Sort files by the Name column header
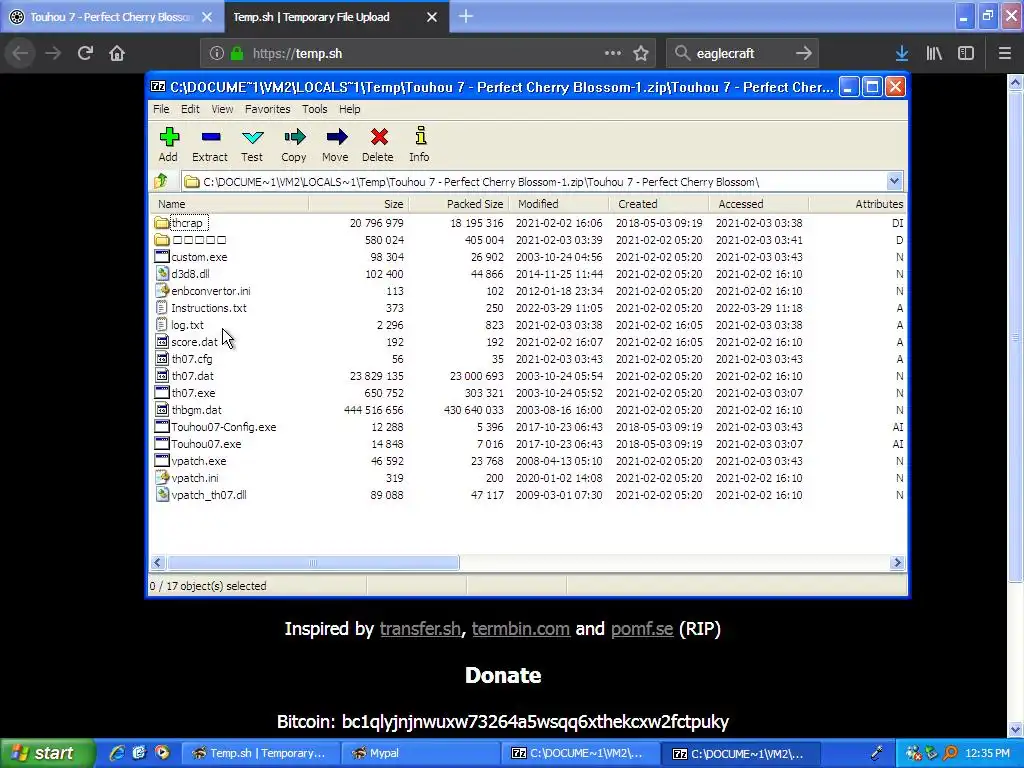The height and width of the screenshot is (768, 1024). [x=230, y=204]
